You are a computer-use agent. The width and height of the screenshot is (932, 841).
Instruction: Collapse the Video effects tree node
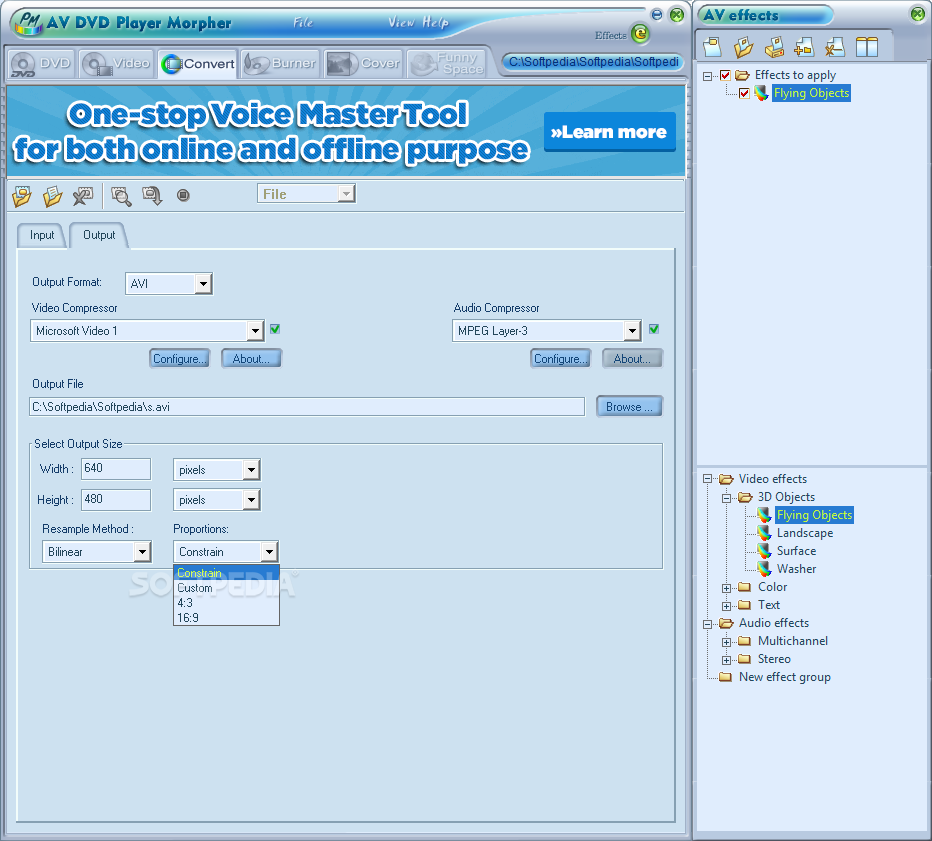pyautogui.click(x=707, y=479)
